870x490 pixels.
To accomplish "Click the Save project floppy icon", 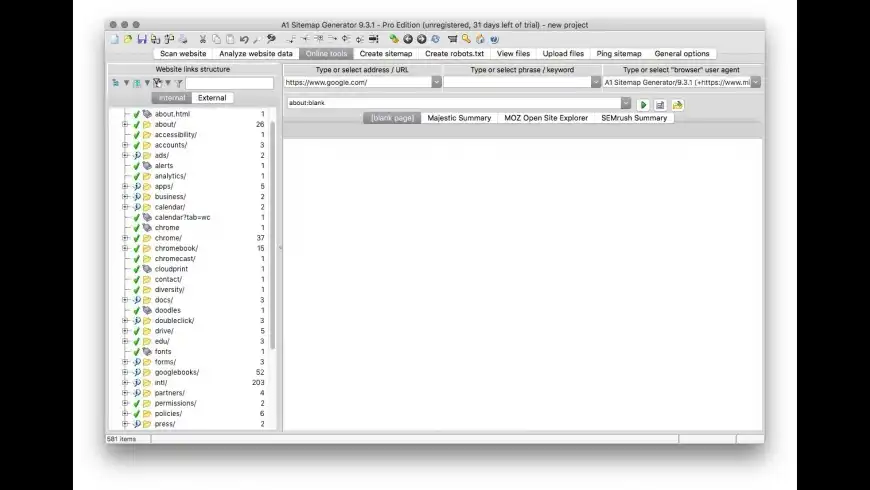I will (x=142, y=39).
